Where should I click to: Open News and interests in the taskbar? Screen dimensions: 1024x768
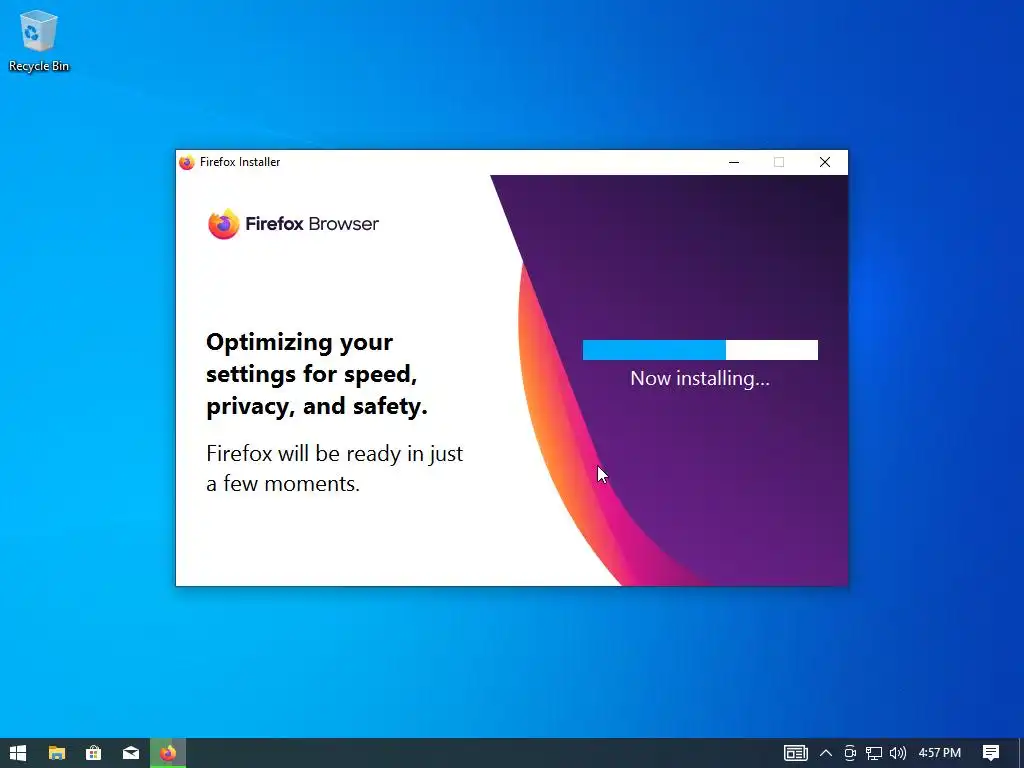coord(795,753)
